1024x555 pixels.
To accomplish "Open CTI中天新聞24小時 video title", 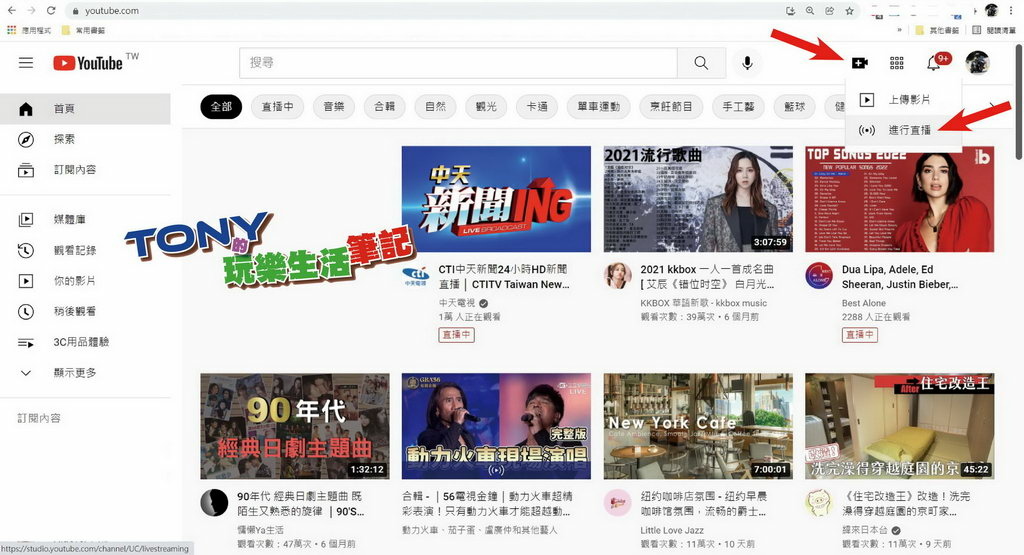I will click(x=504, y=277).
